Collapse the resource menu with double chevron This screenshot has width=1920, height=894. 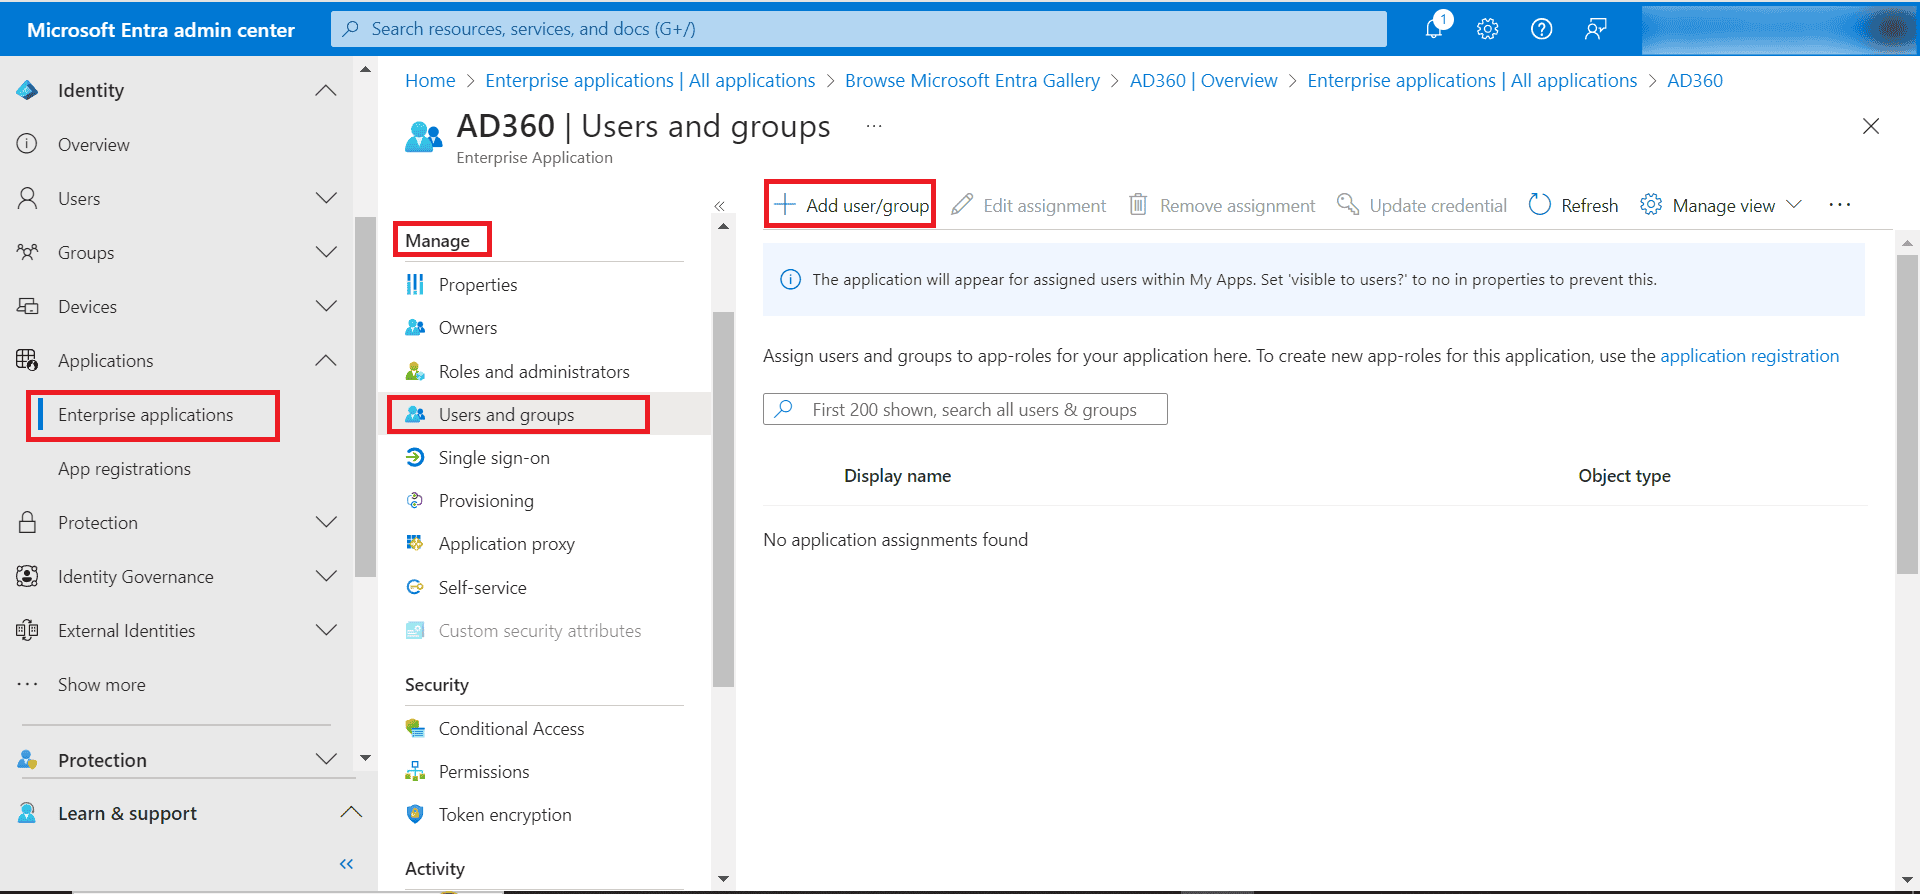coord(719,206)
